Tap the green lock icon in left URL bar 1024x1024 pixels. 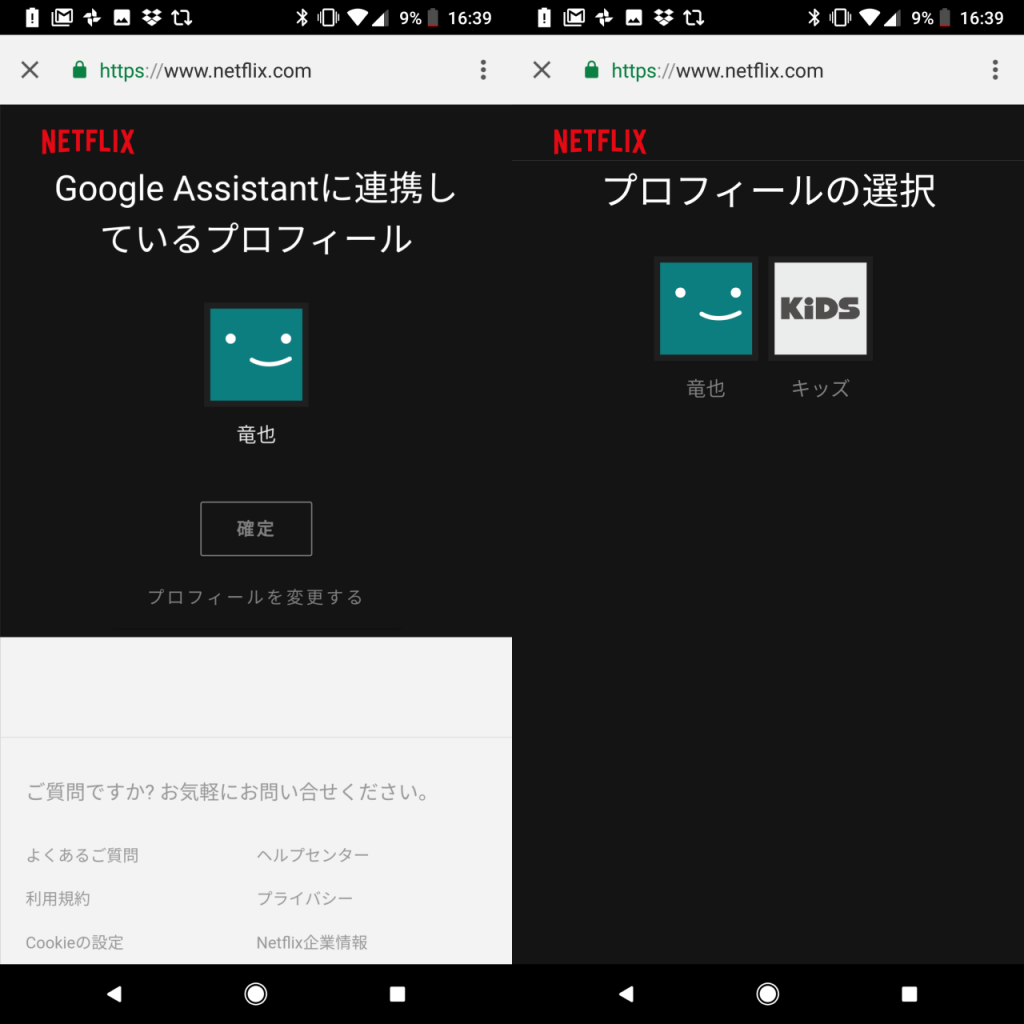80,70
